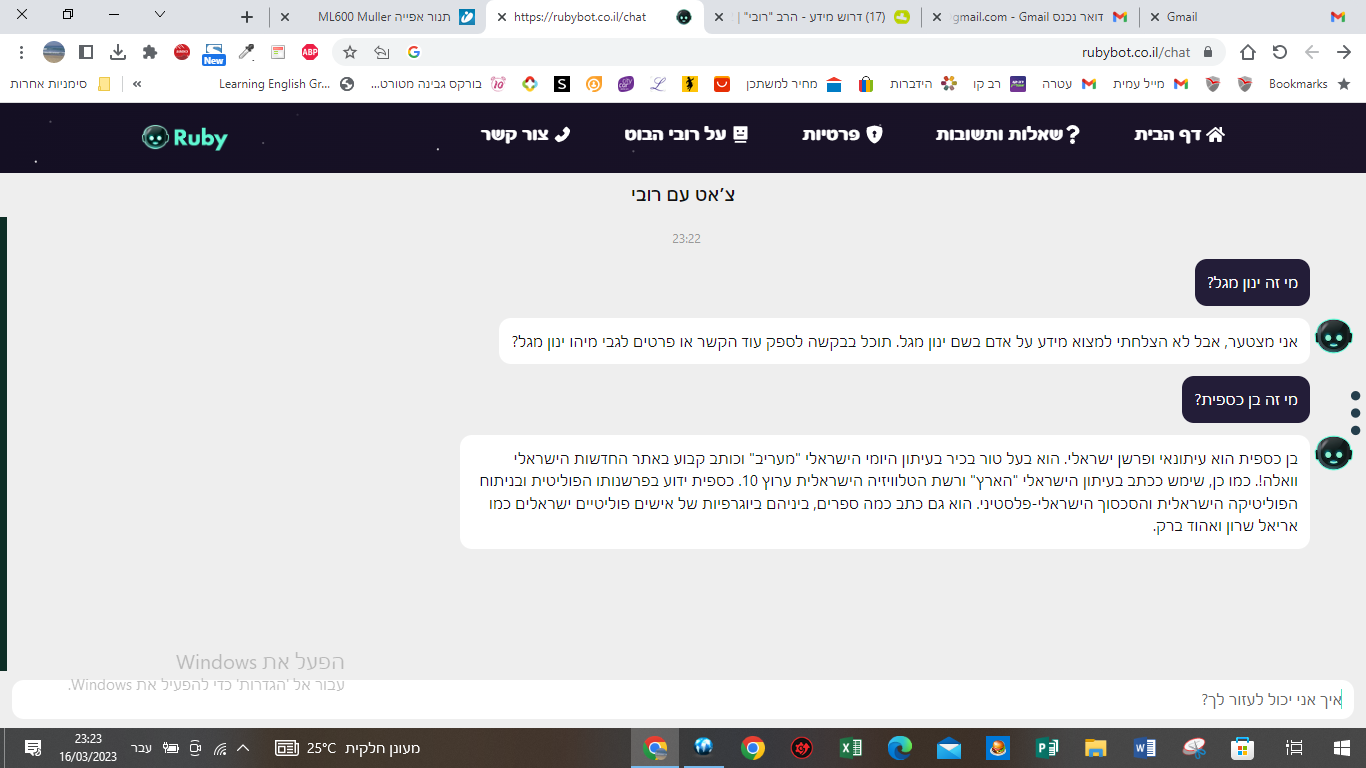Open the Extensions puzzle menu

point(150,52)
